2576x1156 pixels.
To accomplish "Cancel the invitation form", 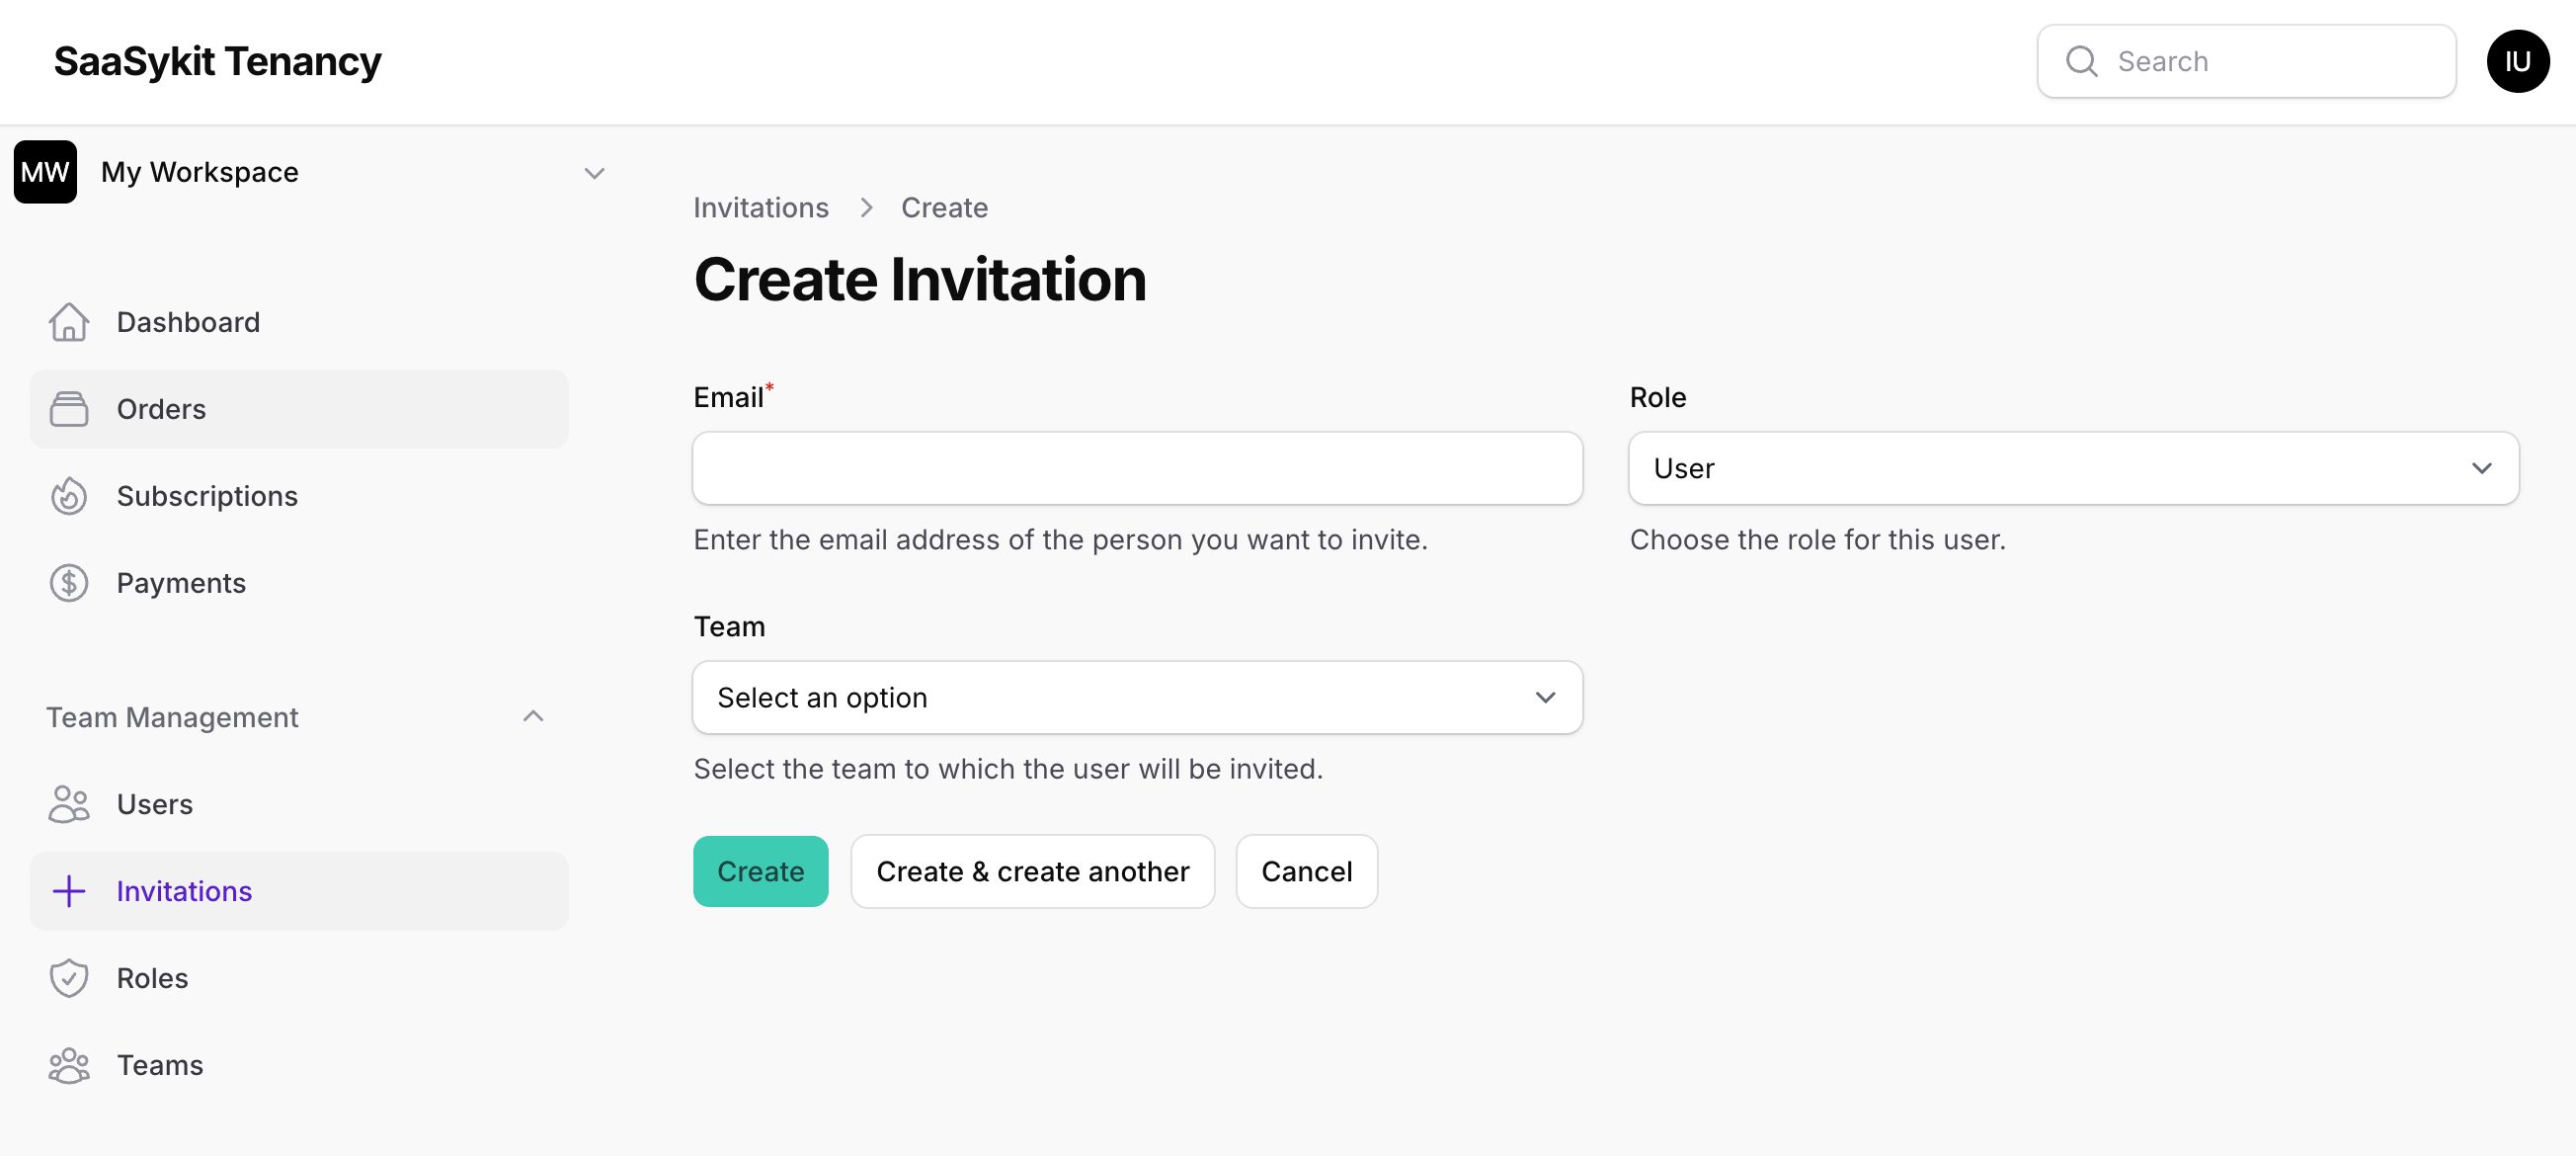I will [x=1306, y=871].
